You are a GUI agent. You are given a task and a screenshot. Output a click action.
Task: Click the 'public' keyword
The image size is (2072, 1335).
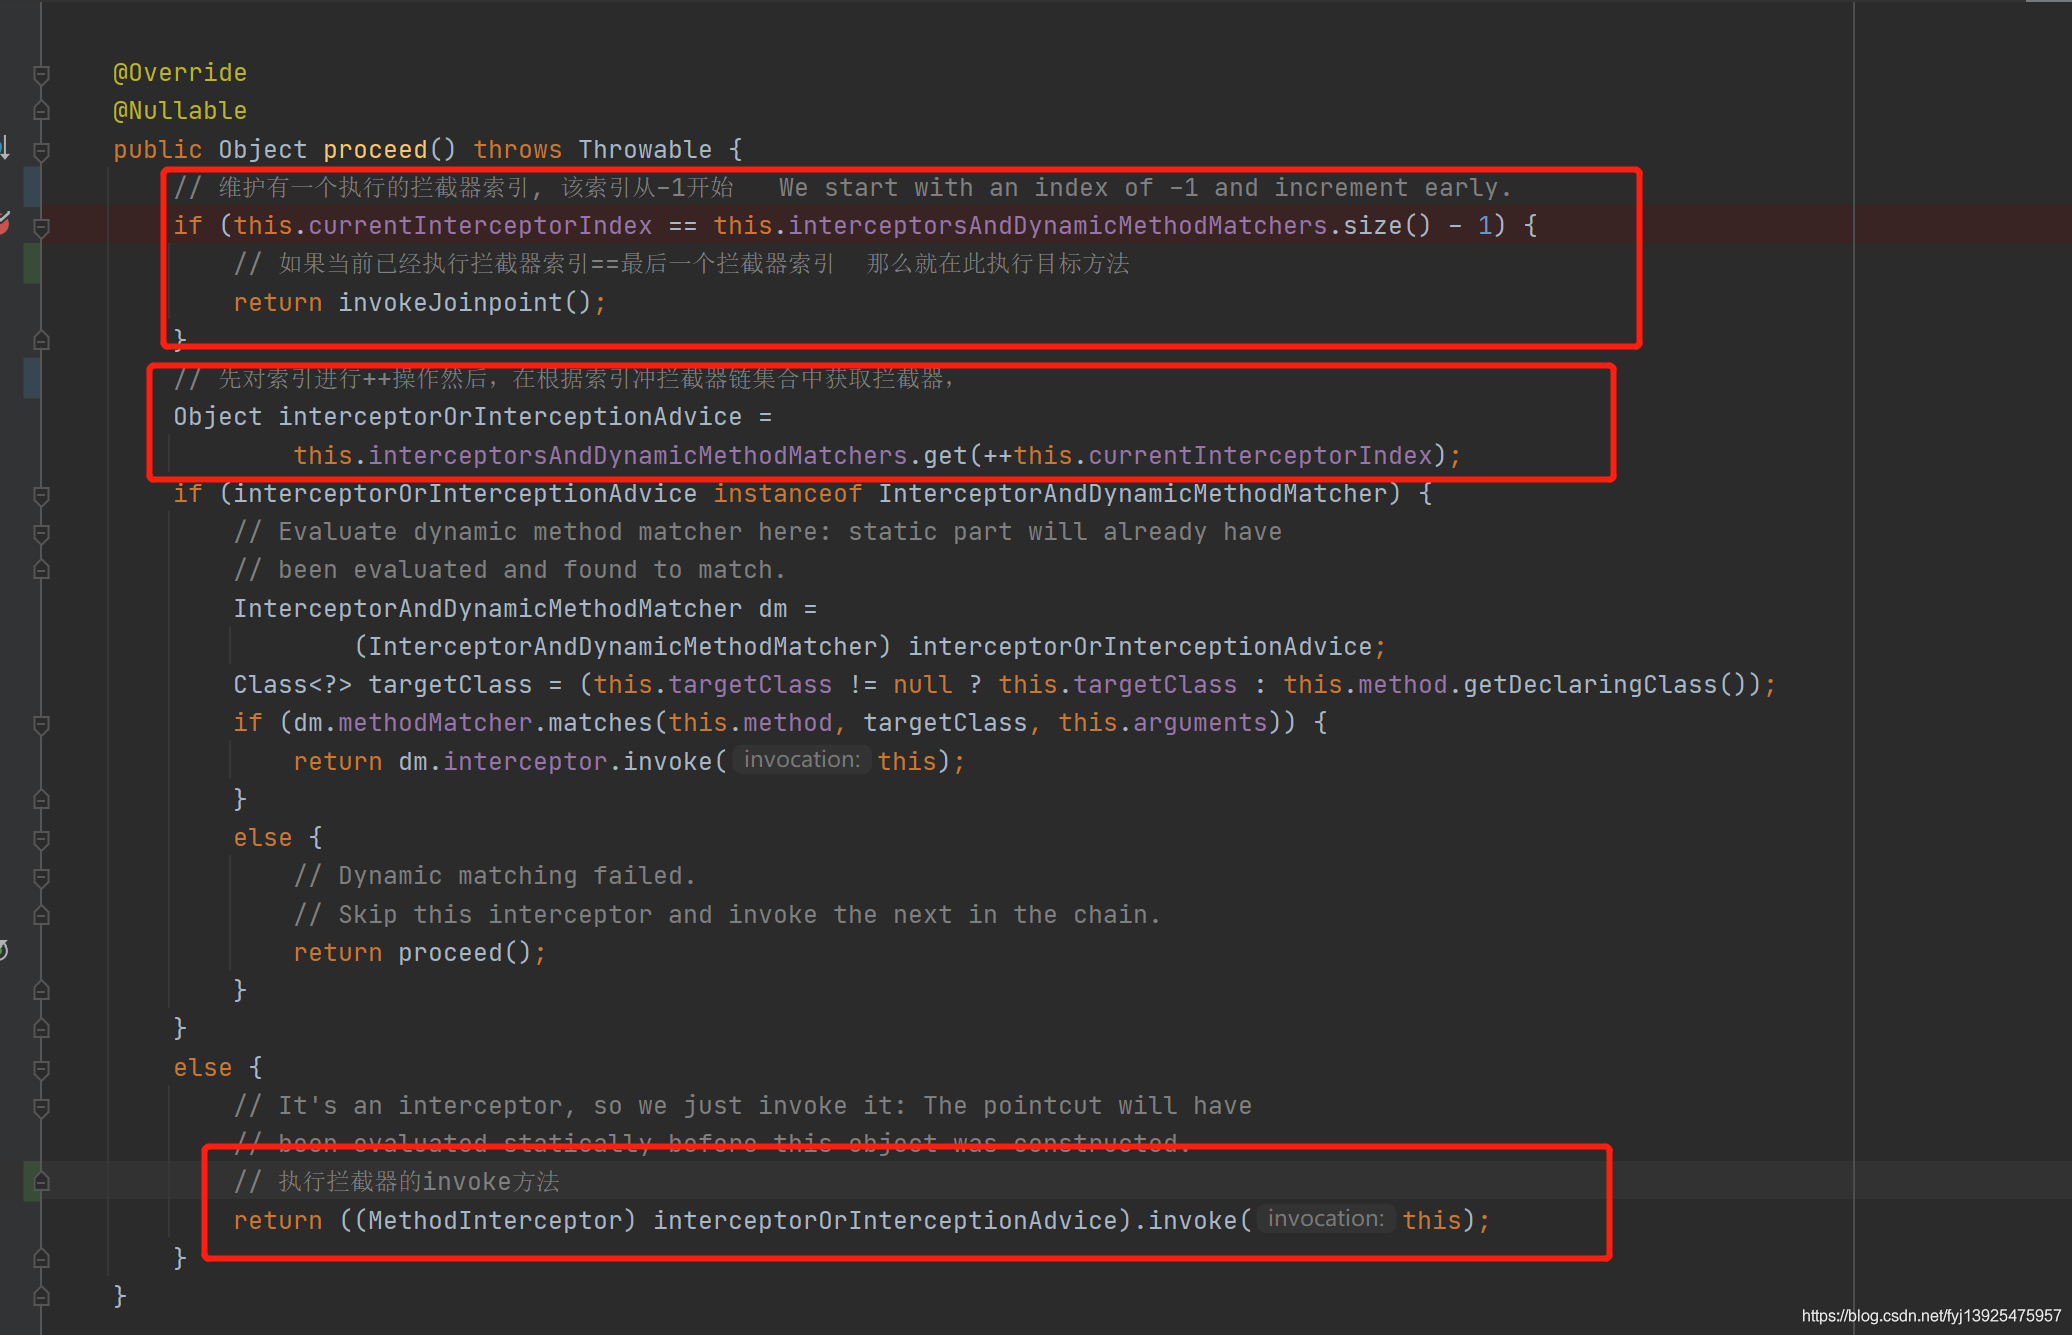click(158, 150)
